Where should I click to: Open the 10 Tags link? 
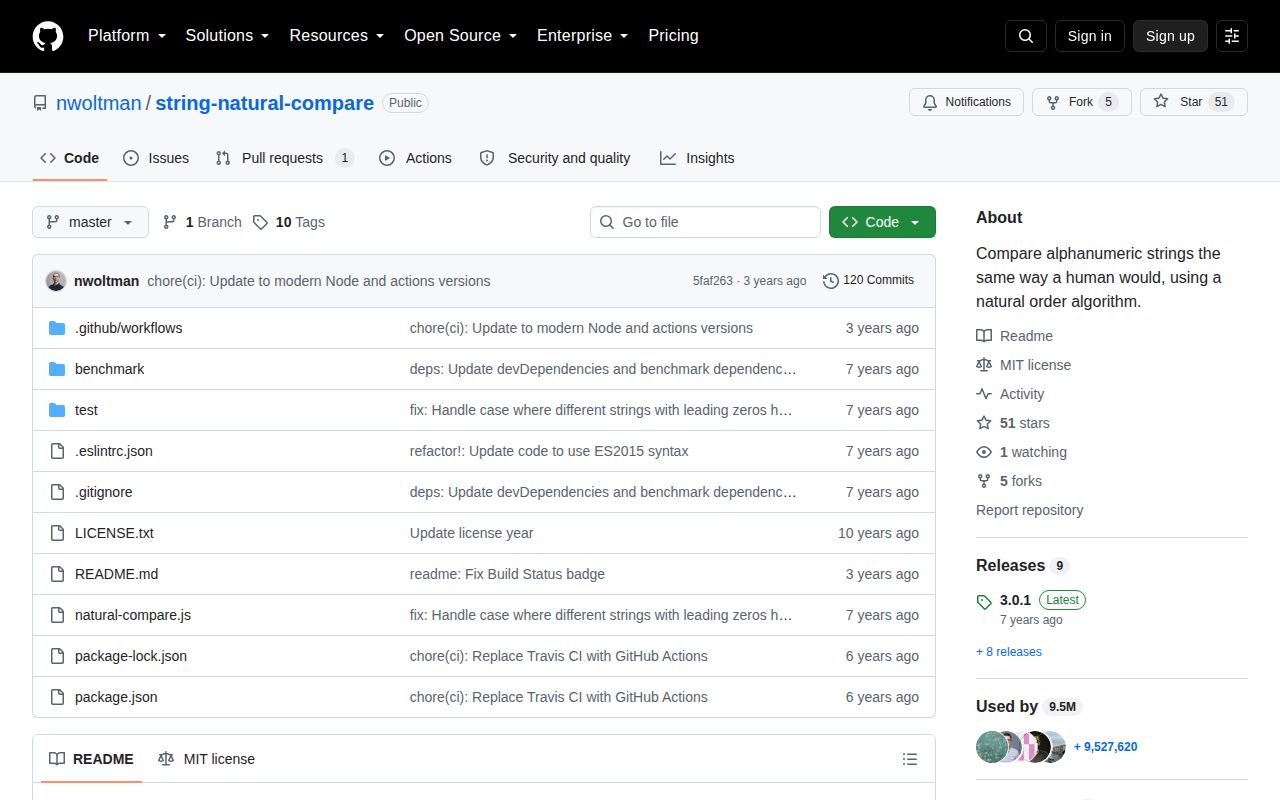[x=289, y=222]
